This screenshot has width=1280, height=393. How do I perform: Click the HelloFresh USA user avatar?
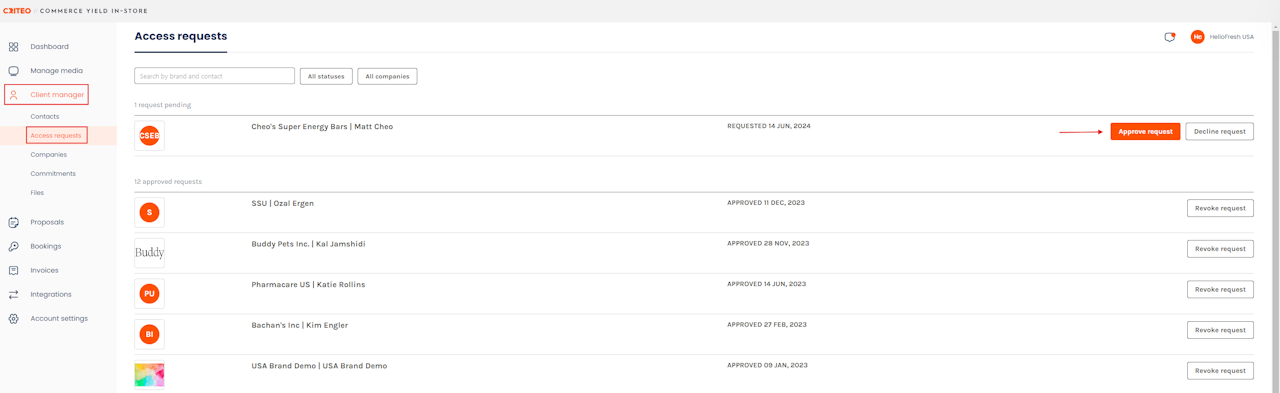tap(1197, 37)
